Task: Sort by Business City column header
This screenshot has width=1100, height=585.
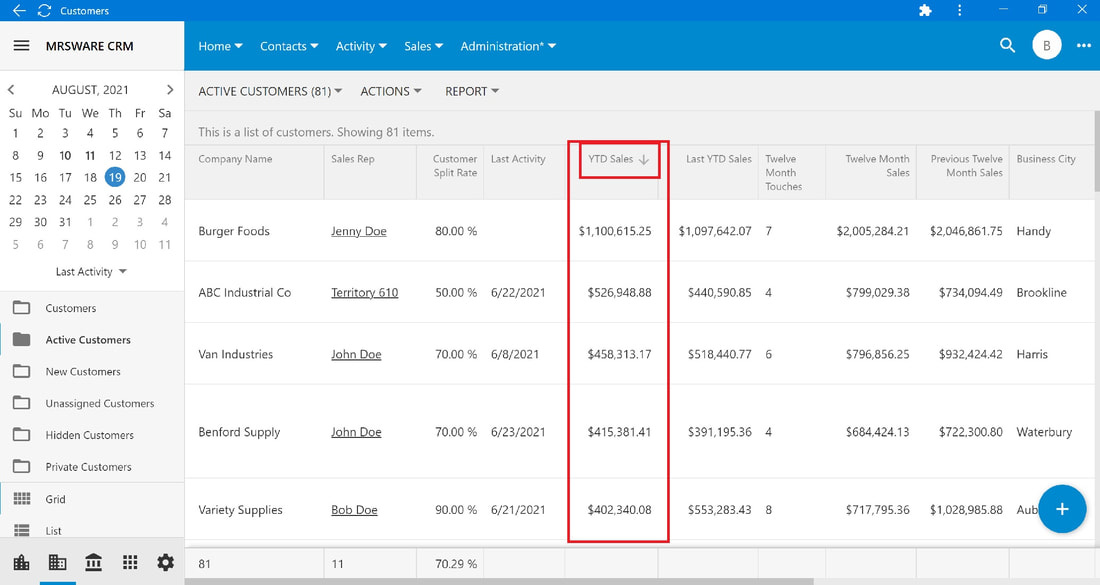Action: [x=1046, y=159]
